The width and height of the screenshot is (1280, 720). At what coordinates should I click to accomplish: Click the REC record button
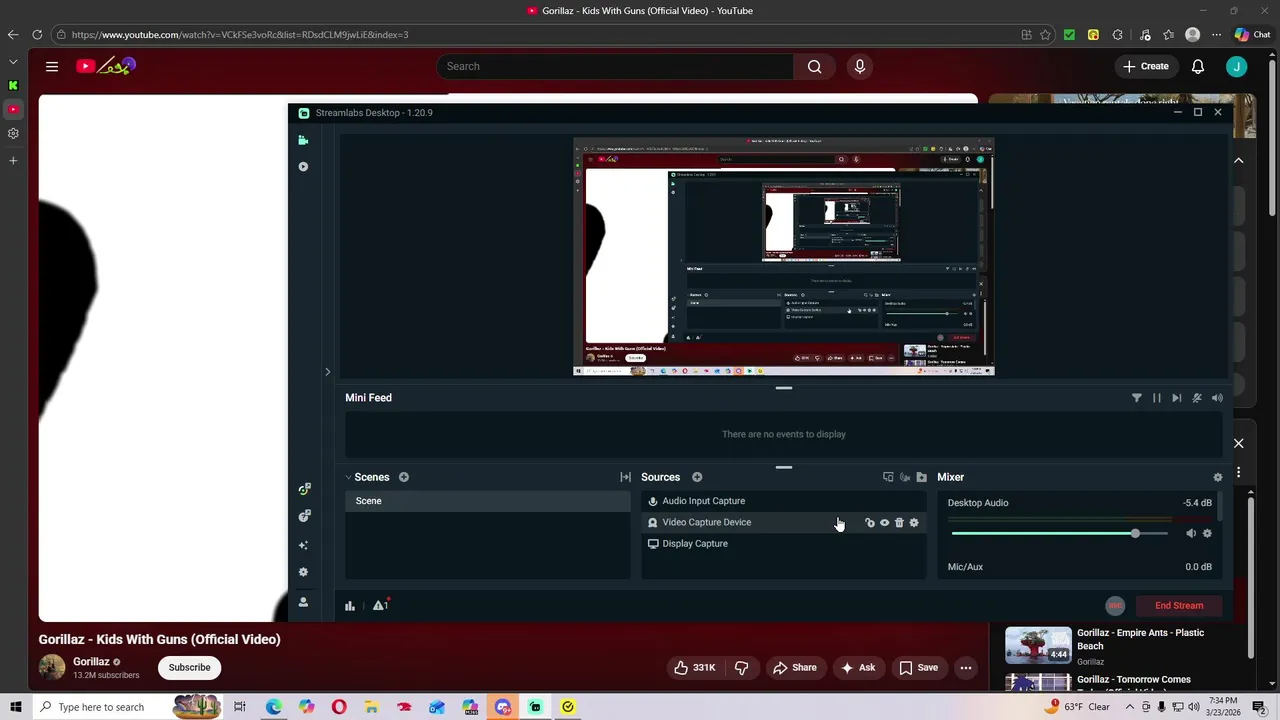(x=1115, y=605)
